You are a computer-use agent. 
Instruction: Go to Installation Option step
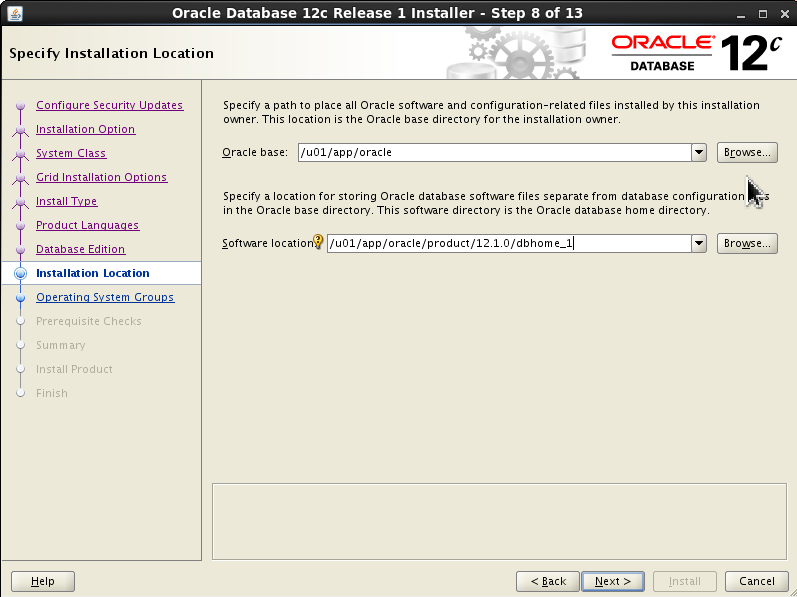(x=85, y=129)
